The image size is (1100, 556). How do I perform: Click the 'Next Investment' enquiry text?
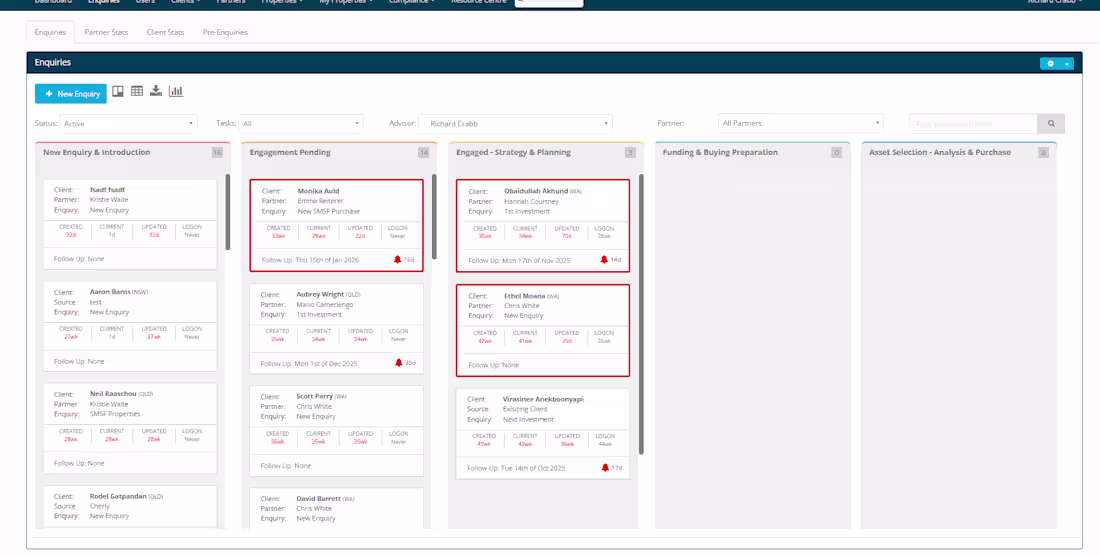[528, 419]
